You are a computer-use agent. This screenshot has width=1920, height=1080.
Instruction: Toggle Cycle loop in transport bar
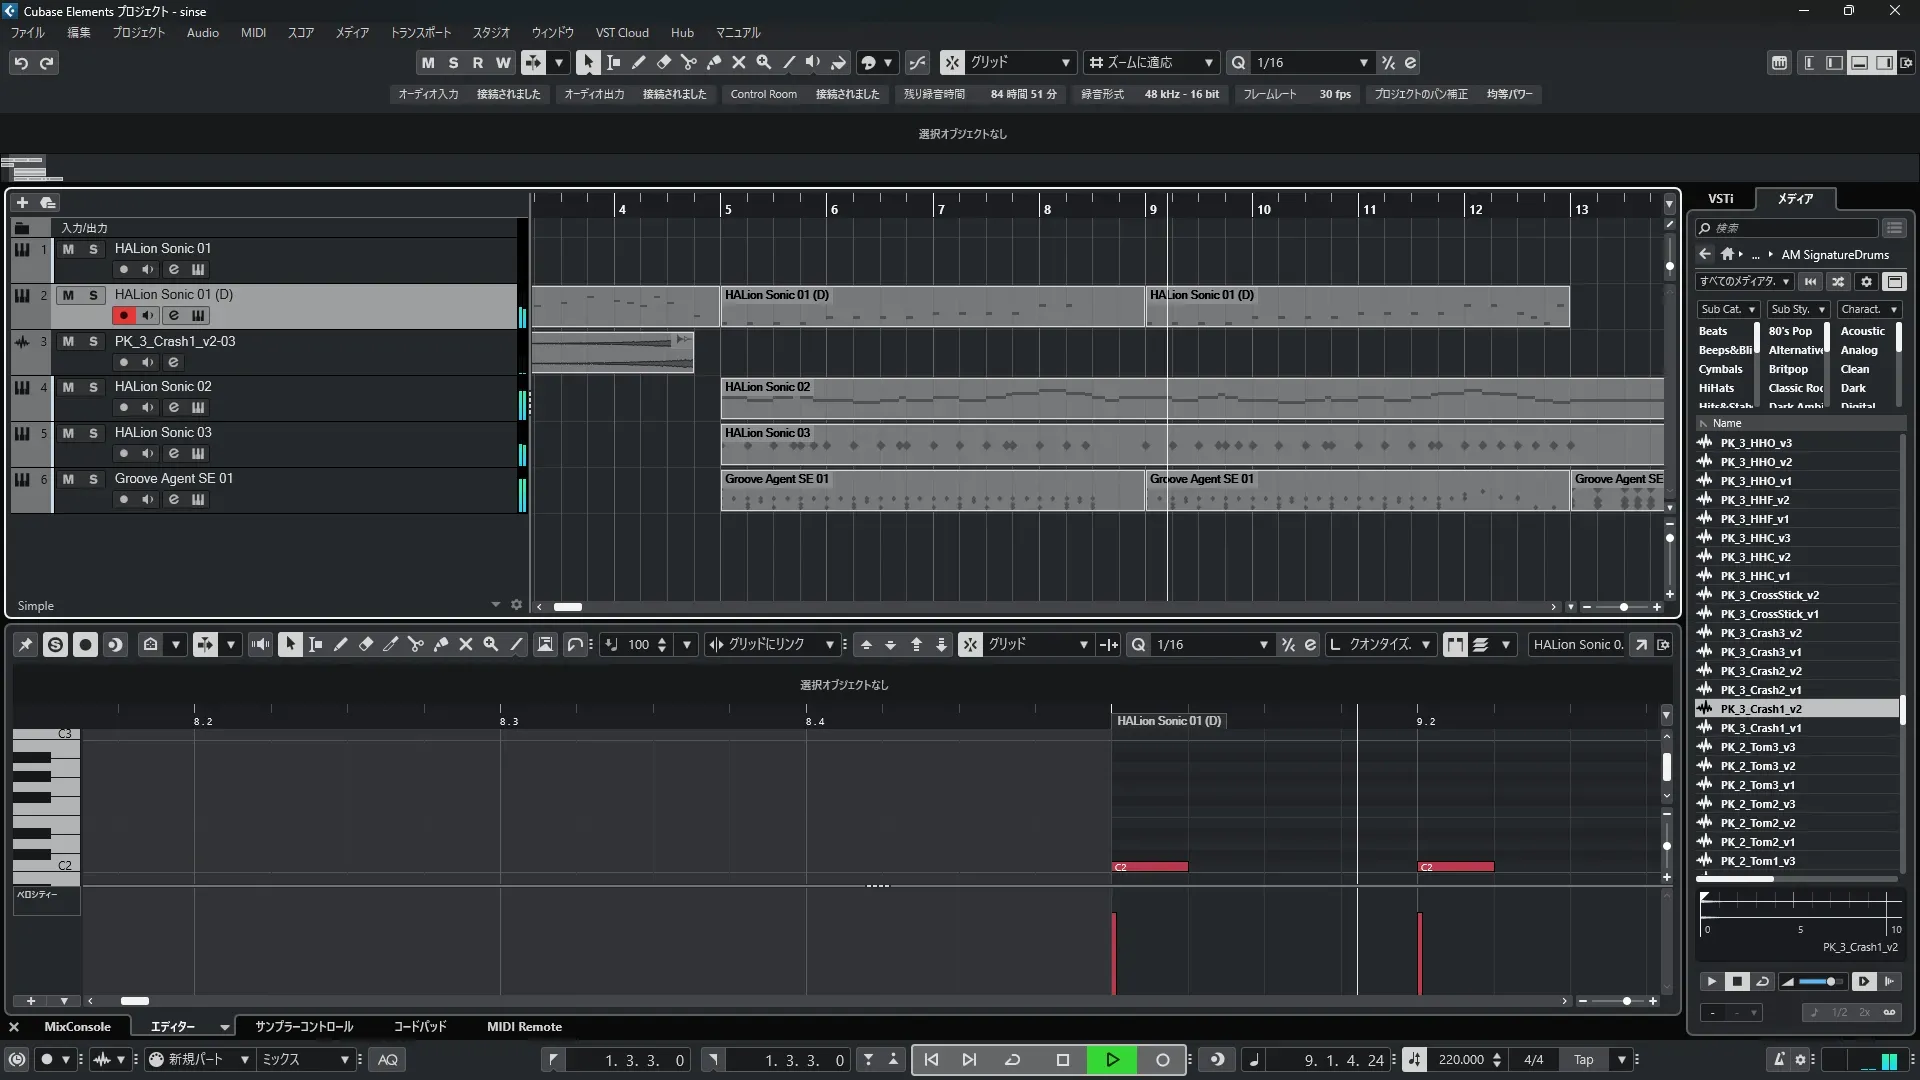1012,1060
